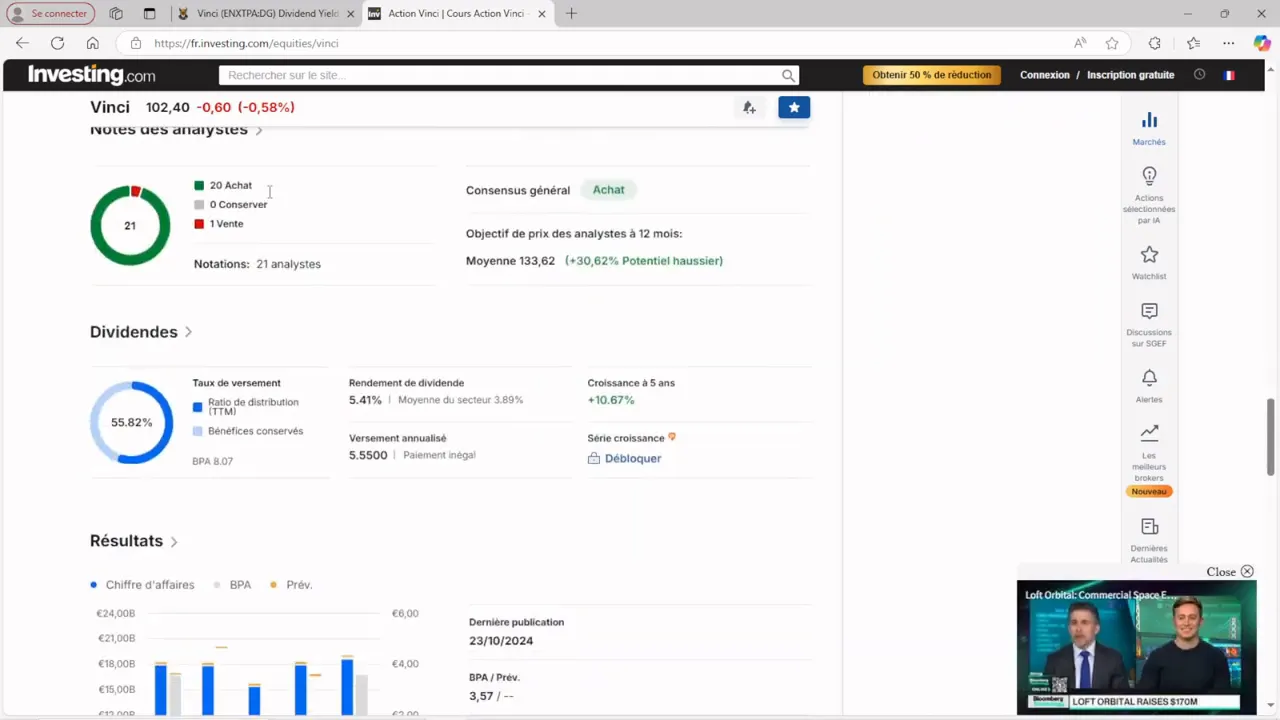The height and width of the screenshot is (720, 1280).
Task: Reload the page with refresh icon
Action: 57,43
